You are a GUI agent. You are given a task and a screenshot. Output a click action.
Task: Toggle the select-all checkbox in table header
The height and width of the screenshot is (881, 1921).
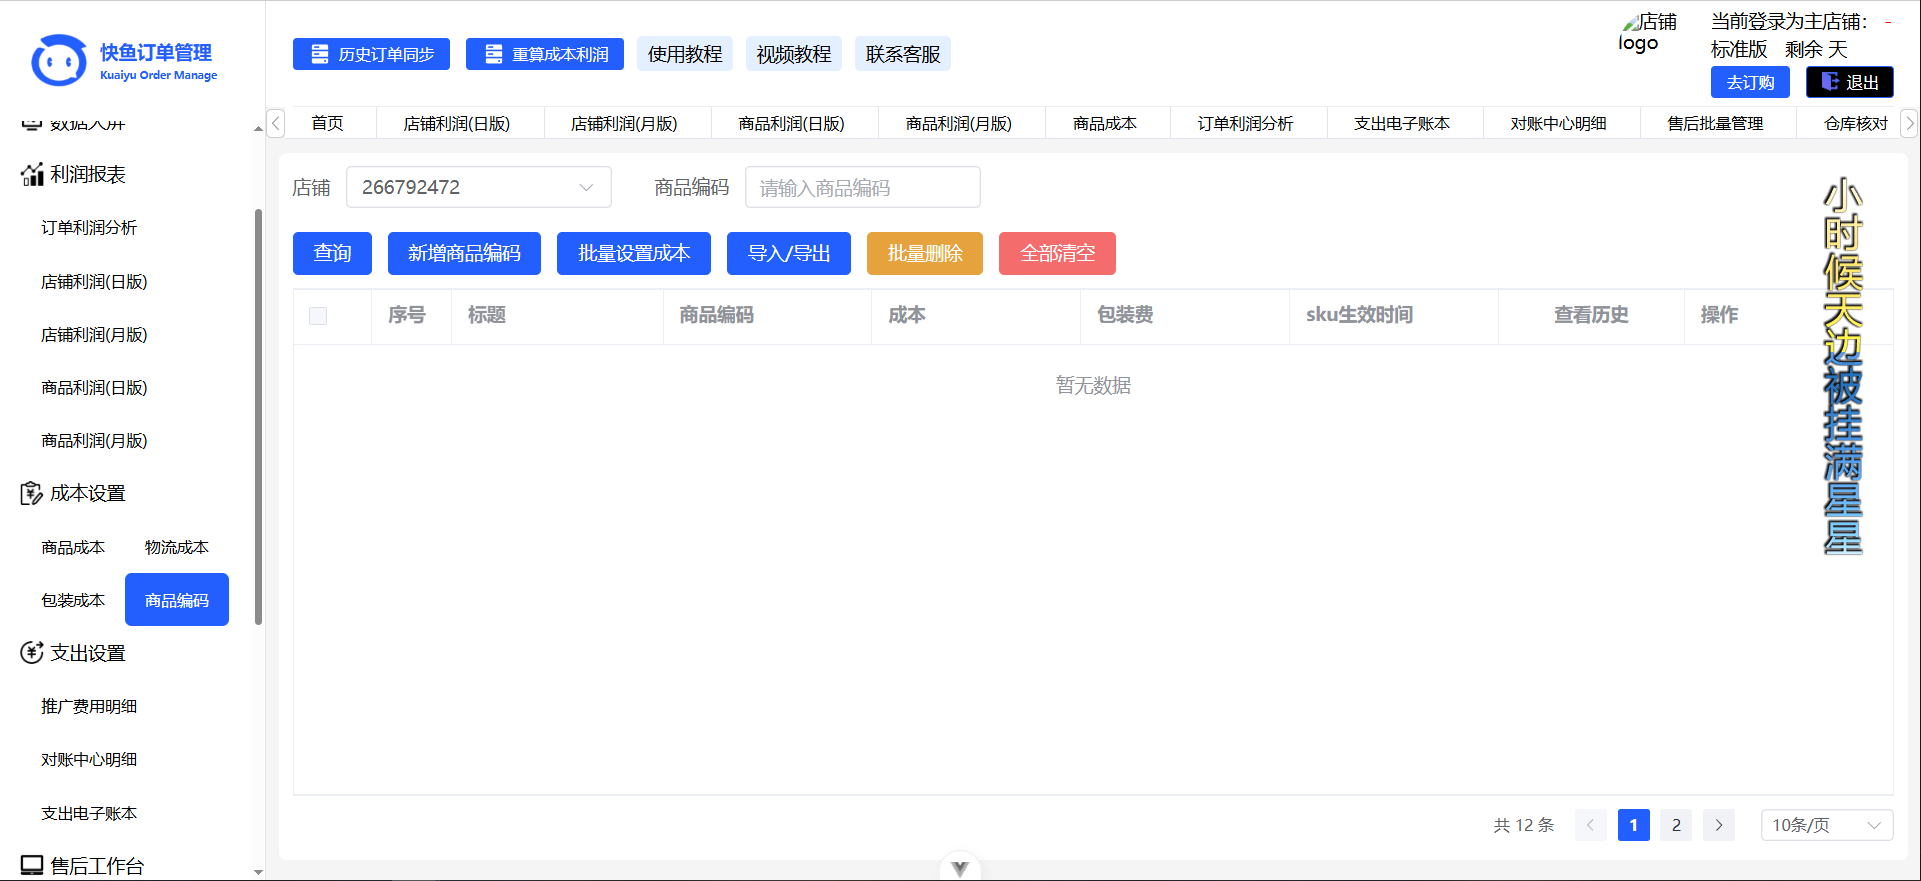(318, 316)
